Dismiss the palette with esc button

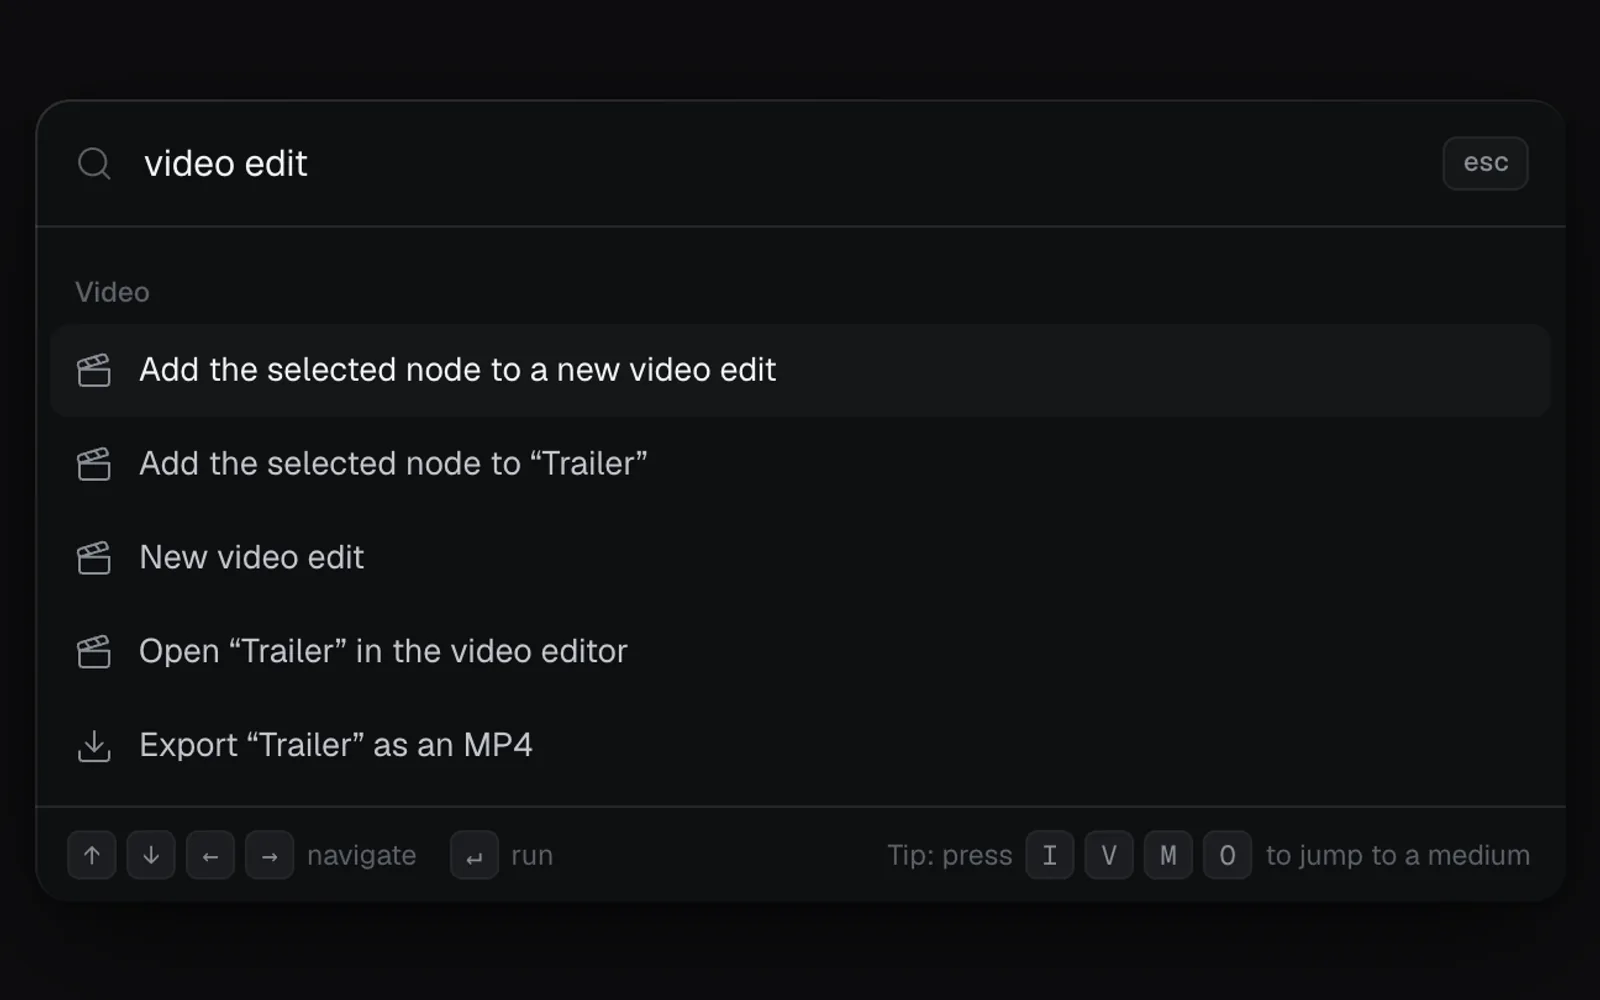(1485, 163)
